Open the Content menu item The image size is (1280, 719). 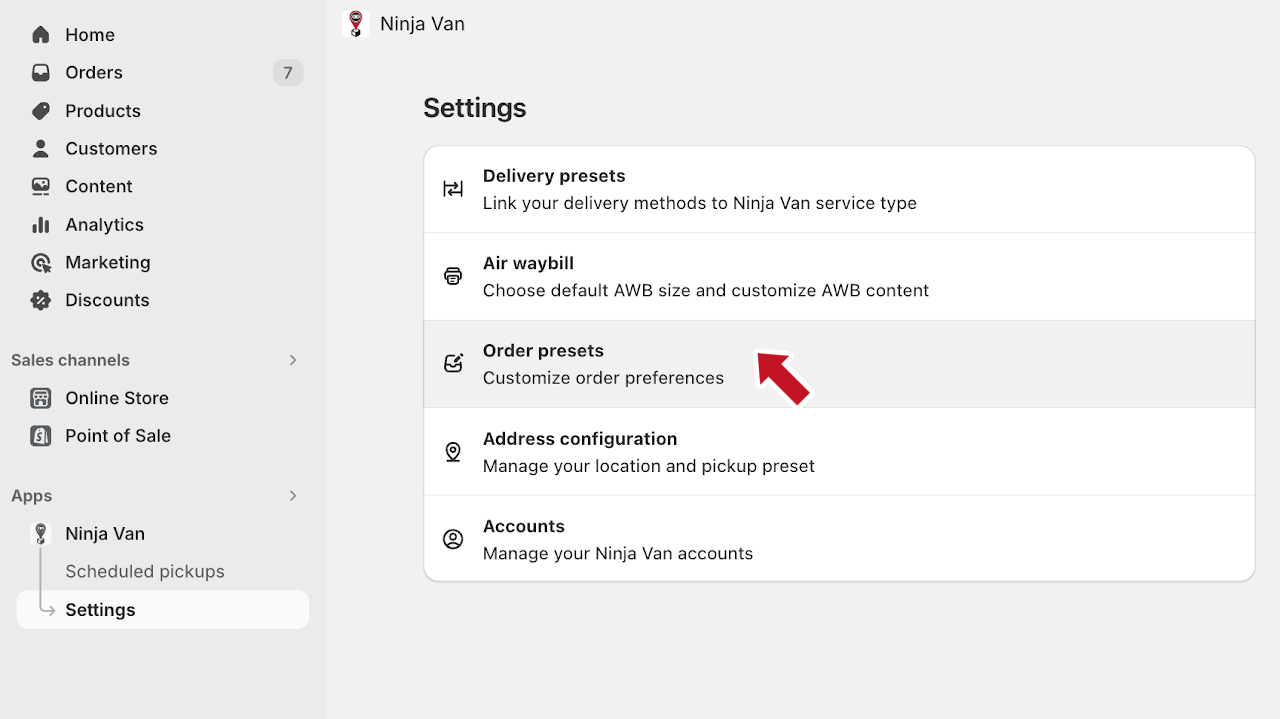(98, 187)
